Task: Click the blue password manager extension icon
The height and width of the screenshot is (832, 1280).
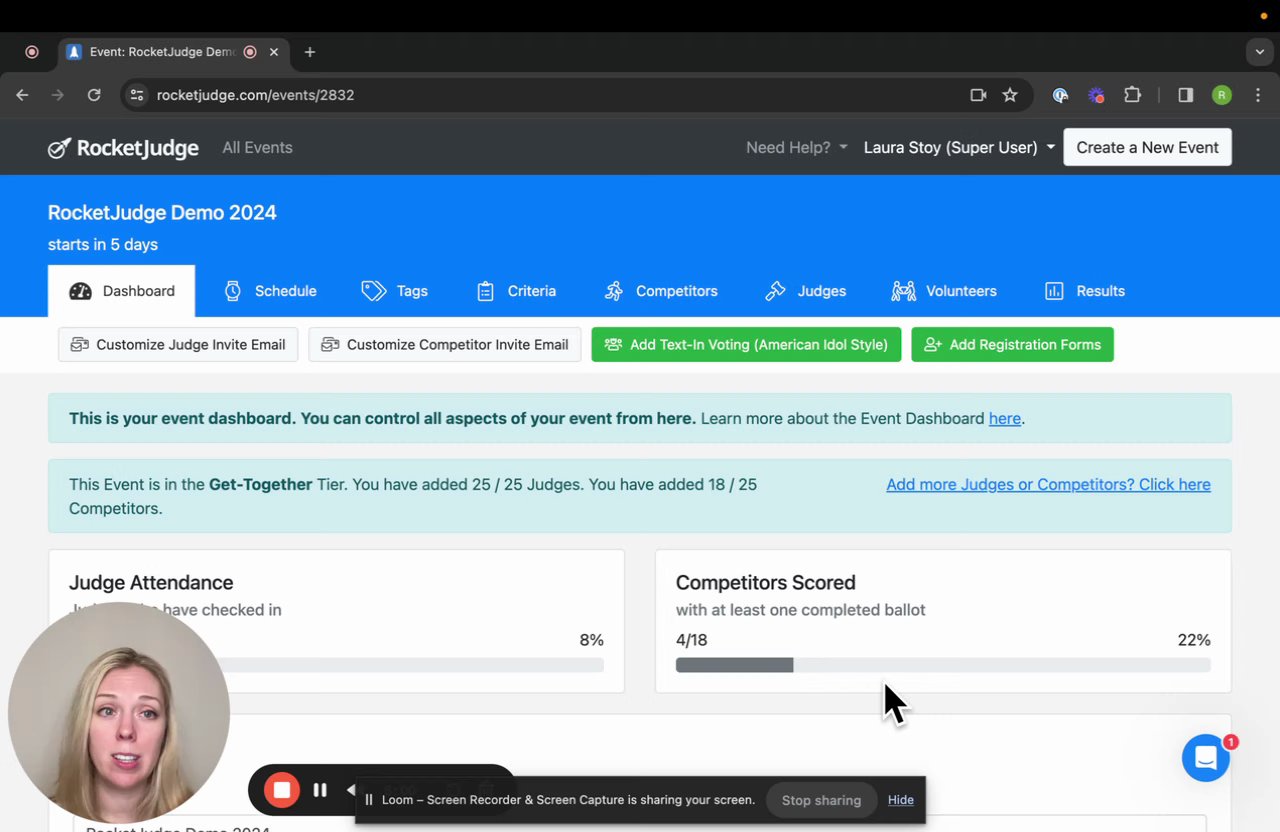Action: pyautogui.click(x=1060, y=95)
